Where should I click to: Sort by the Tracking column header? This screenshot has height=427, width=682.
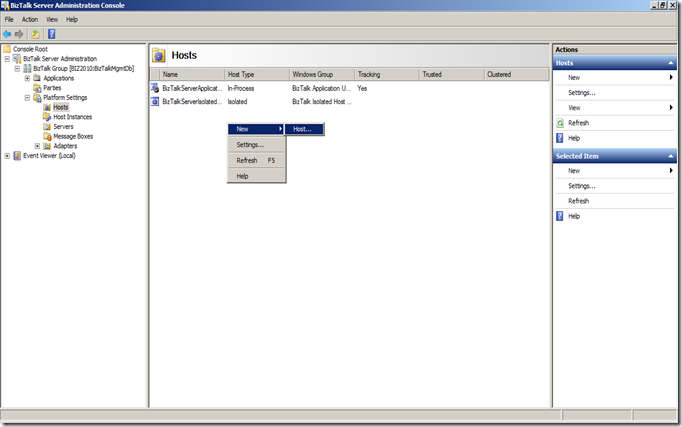[x=387, y=74]
